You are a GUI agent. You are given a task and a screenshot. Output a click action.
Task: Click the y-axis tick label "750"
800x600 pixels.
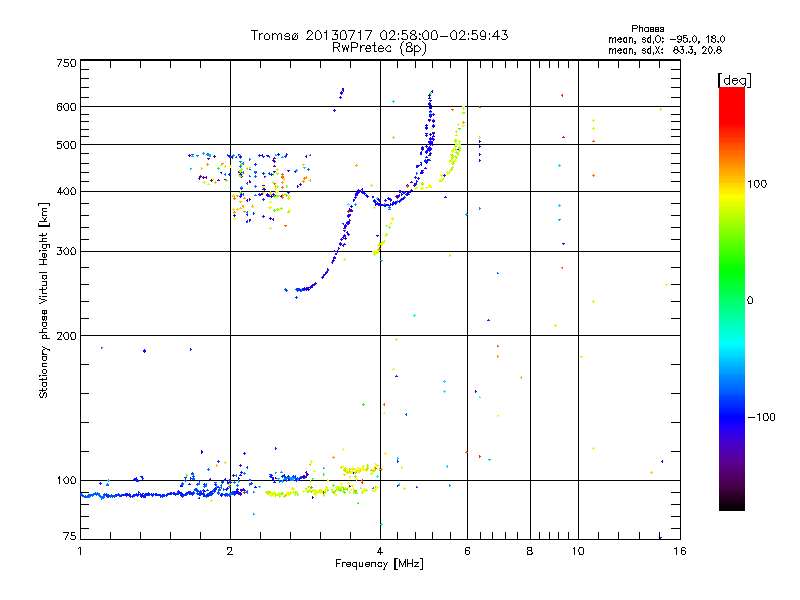pyautogui.click(x=67, y=63)
